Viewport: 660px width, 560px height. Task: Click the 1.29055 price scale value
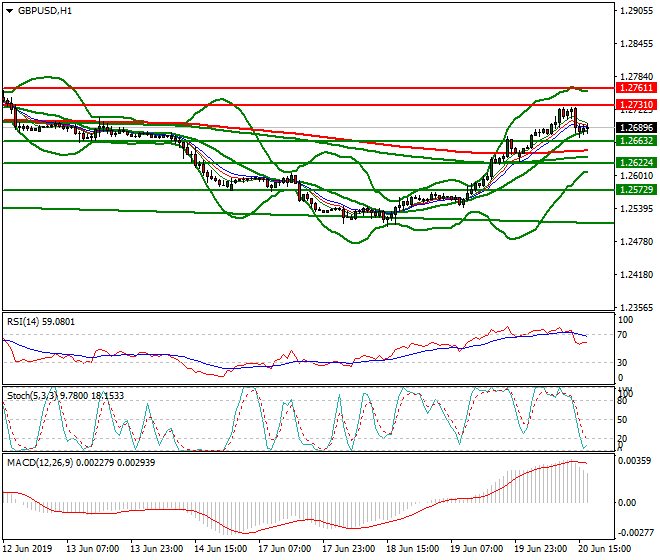(x=637, y=11)
